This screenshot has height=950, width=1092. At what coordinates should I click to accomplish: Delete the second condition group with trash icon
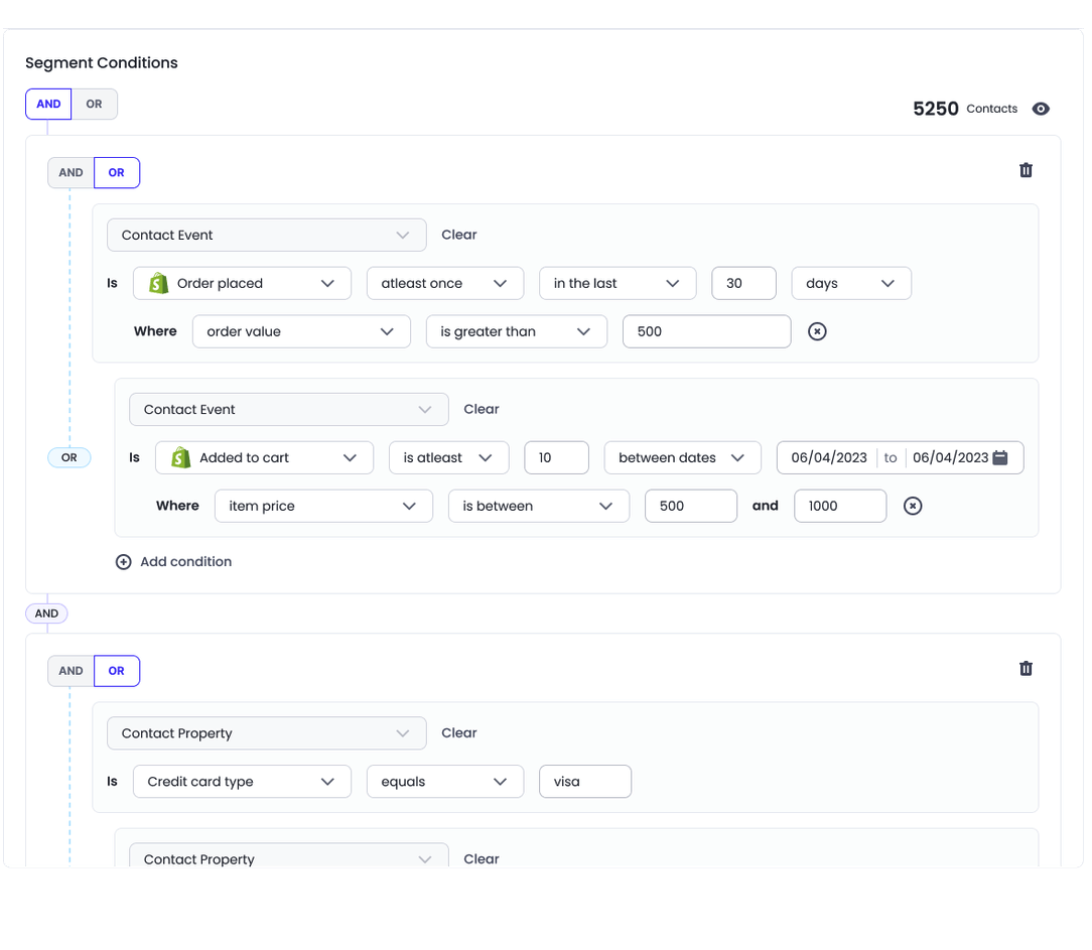coord(1025,669)
